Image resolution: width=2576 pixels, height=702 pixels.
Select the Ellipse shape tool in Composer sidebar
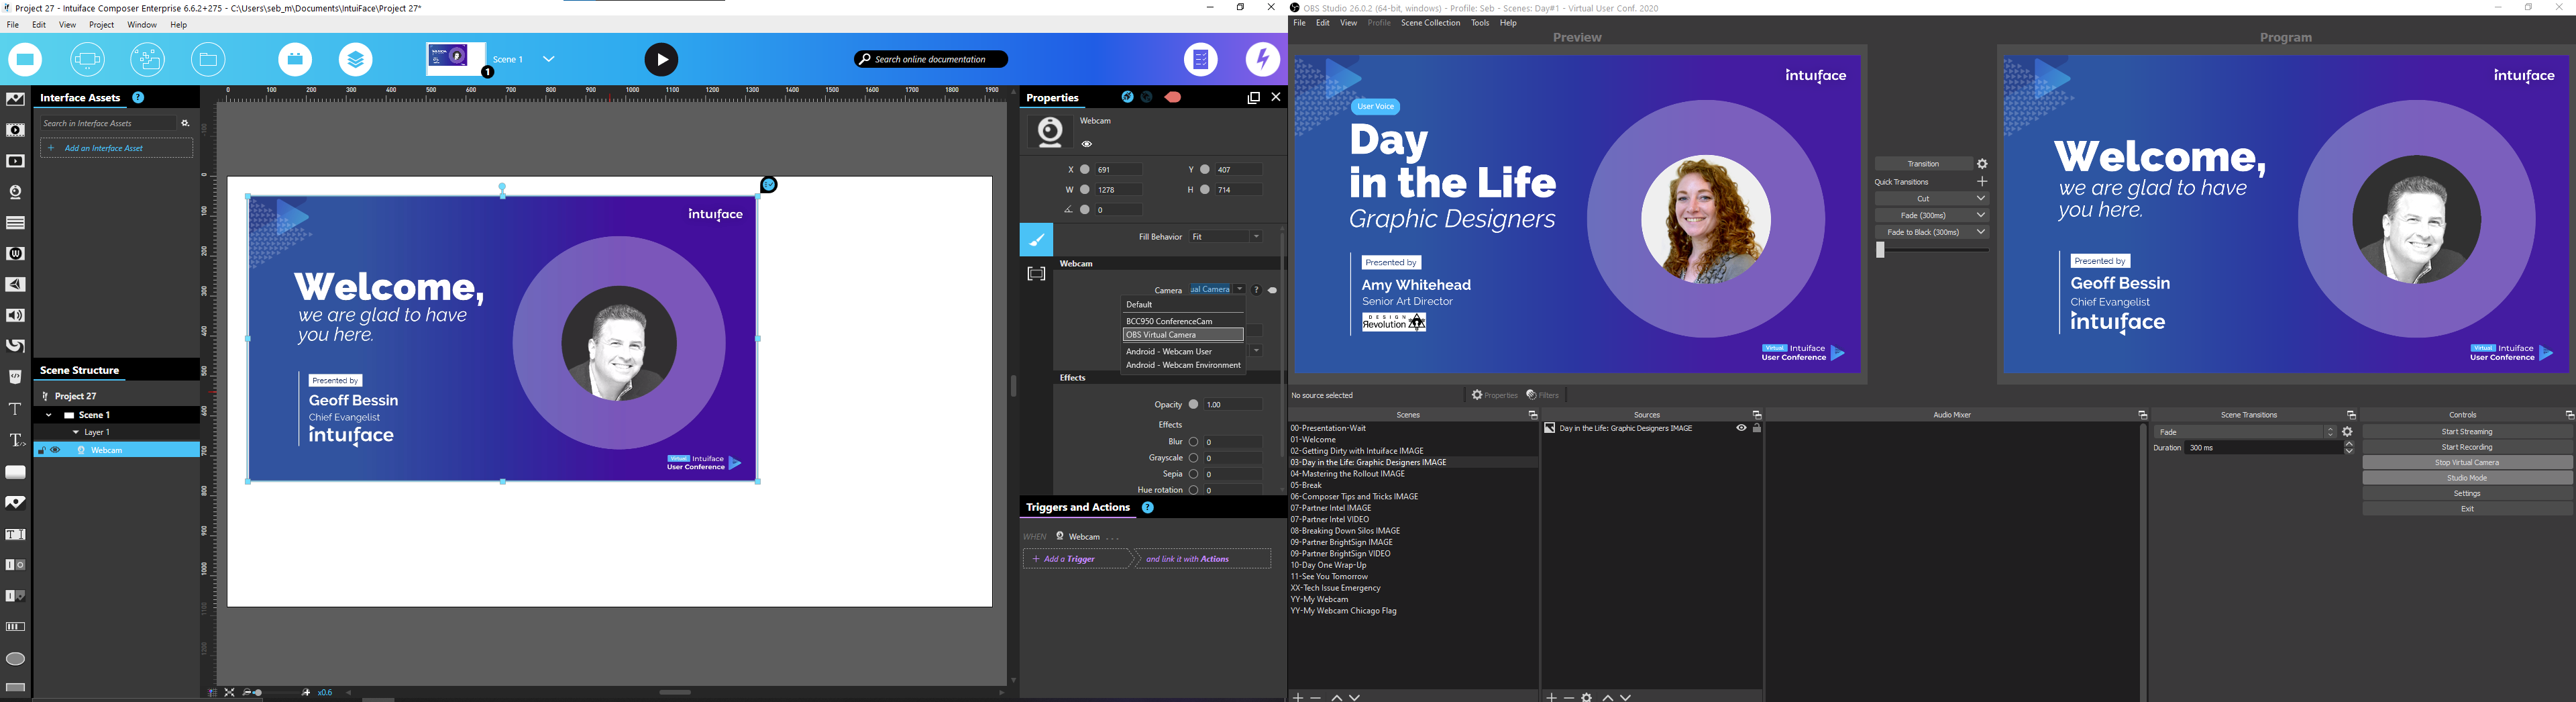[15, 658]
